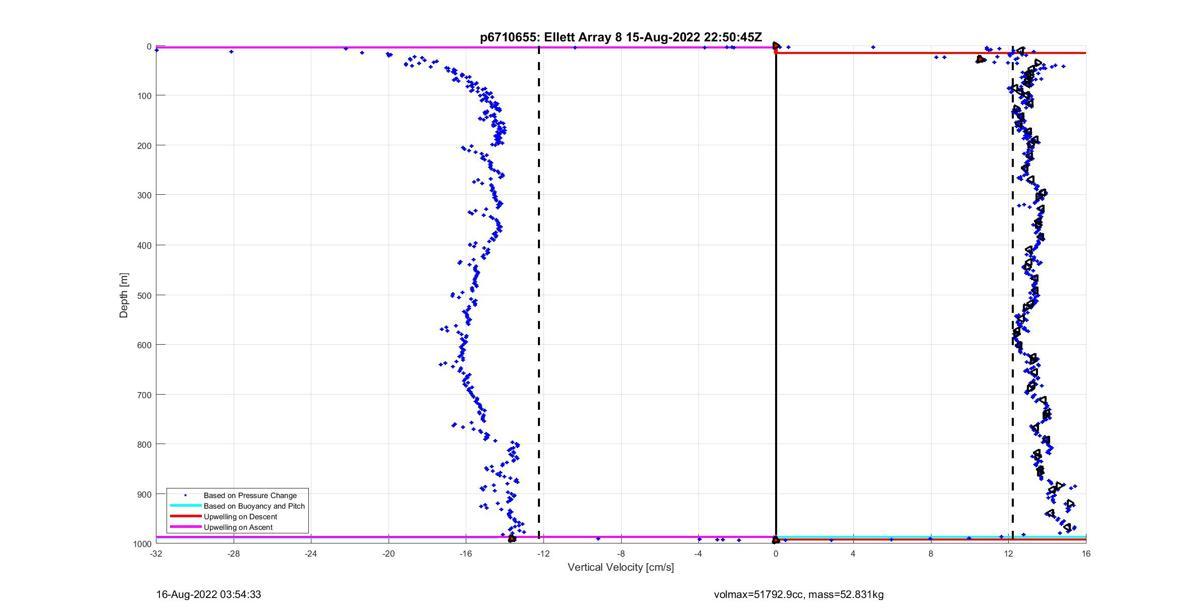Click the red upwelling-on-descent line near surface
The height and width of the screenshot is (611, 1200).
(x=931, y=53)
